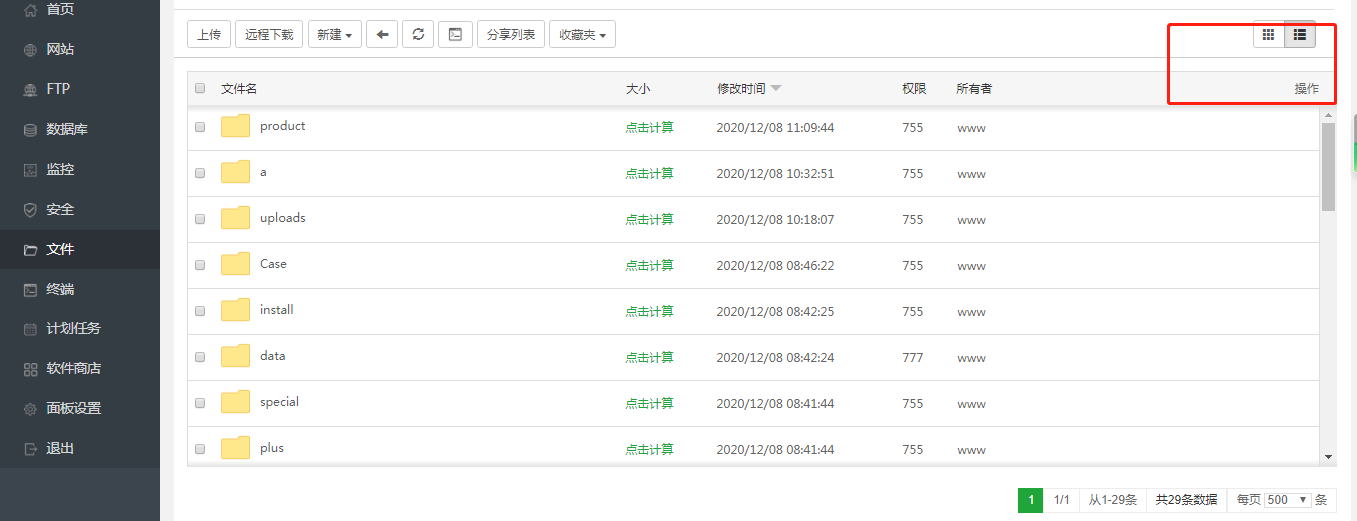Tick the checkbox for plus folder
This screenshot has width=1357, height=521.
(x=200, y=449)
